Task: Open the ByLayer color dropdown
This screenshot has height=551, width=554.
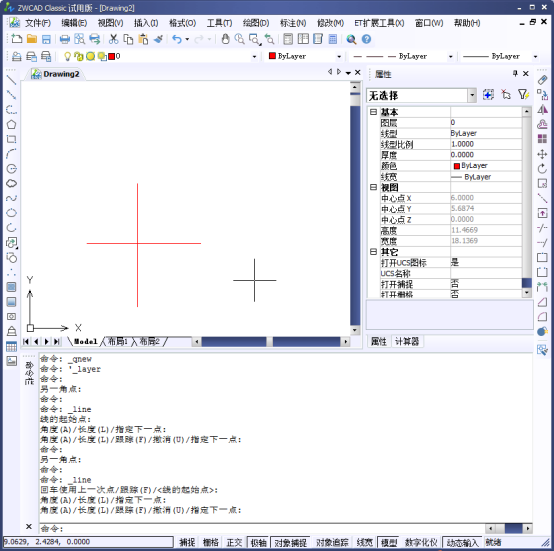Action: click(339, 57)
